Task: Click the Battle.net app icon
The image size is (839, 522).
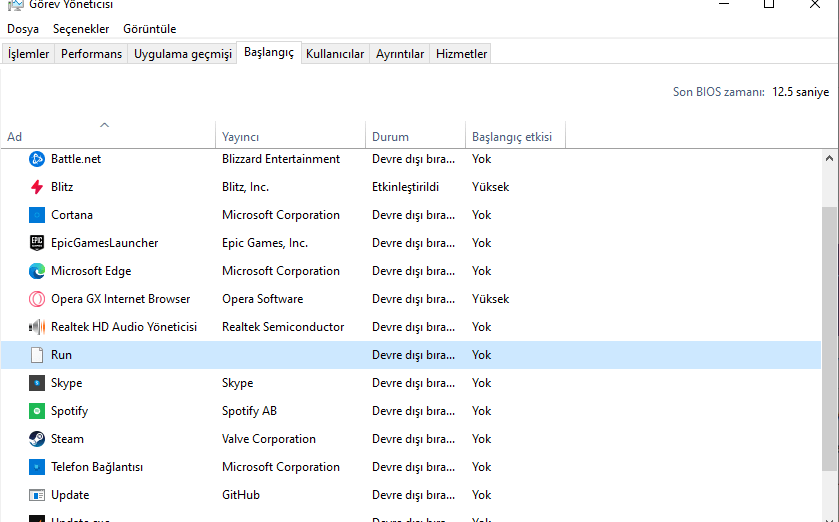Action: [x=36, y=159]
